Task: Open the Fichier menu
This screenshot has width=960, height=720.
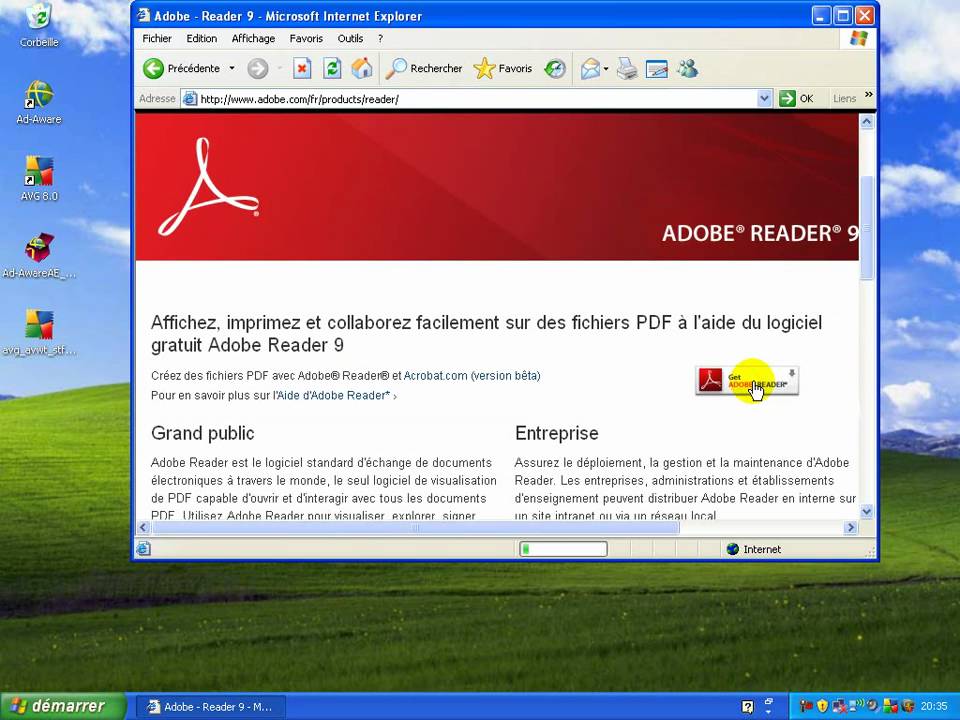Action: coord(157,39)
